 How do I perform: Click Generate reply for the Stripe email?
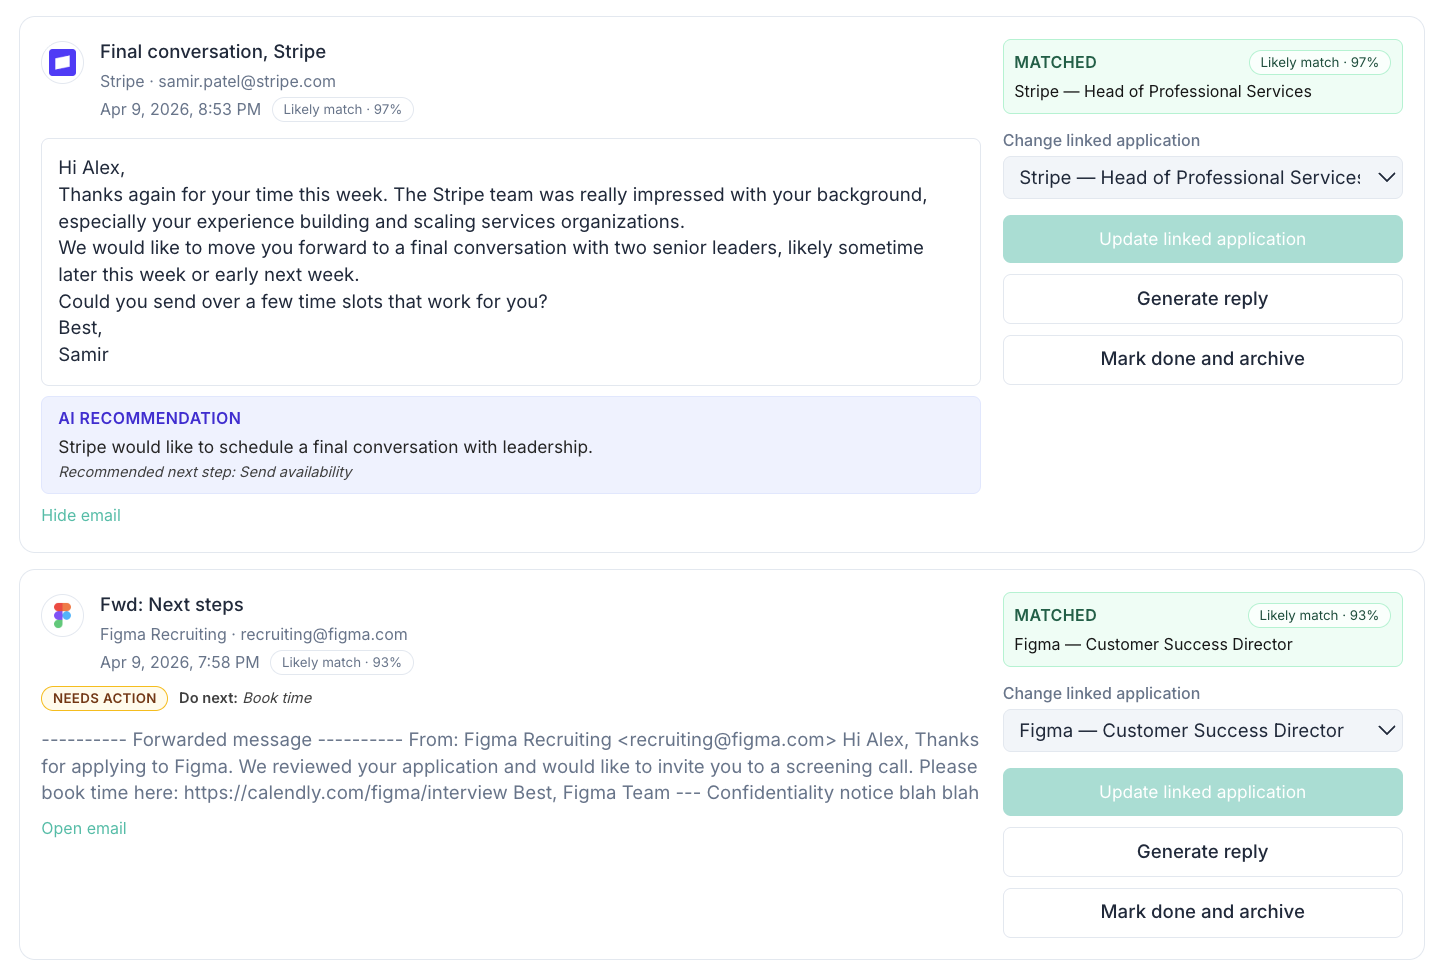[1202, 298]
